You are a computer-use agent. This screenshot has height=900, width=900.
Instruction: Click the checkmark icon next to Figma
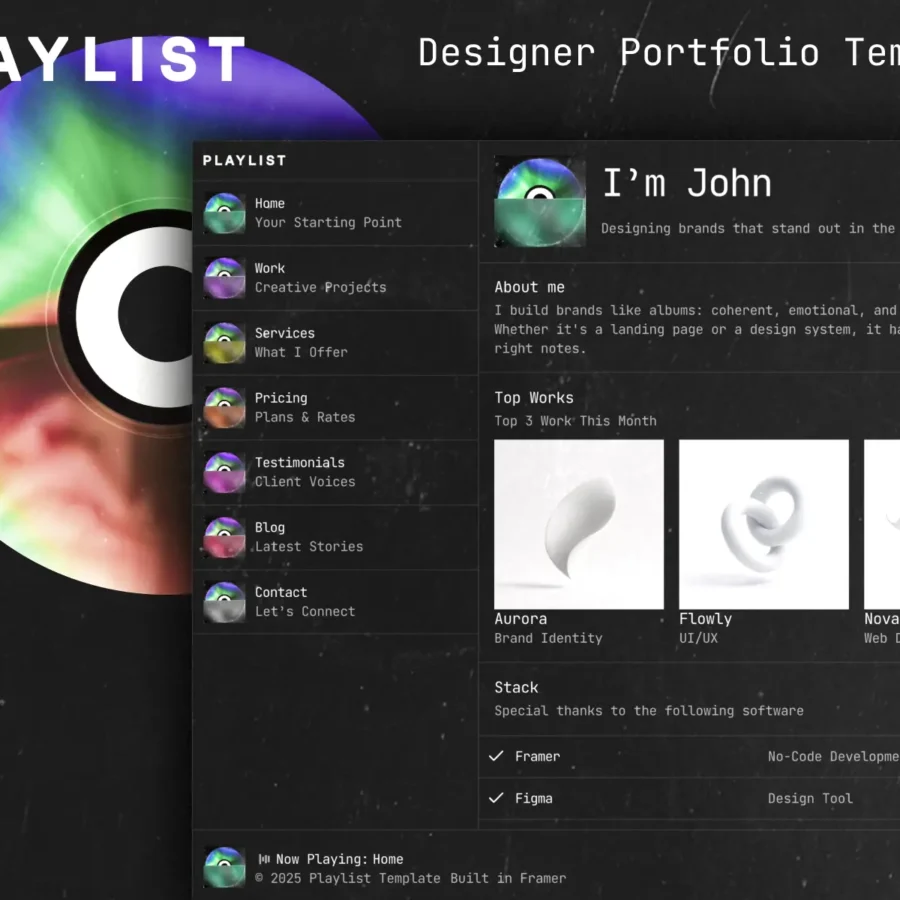pyautogui.click(x=496, y=798)
